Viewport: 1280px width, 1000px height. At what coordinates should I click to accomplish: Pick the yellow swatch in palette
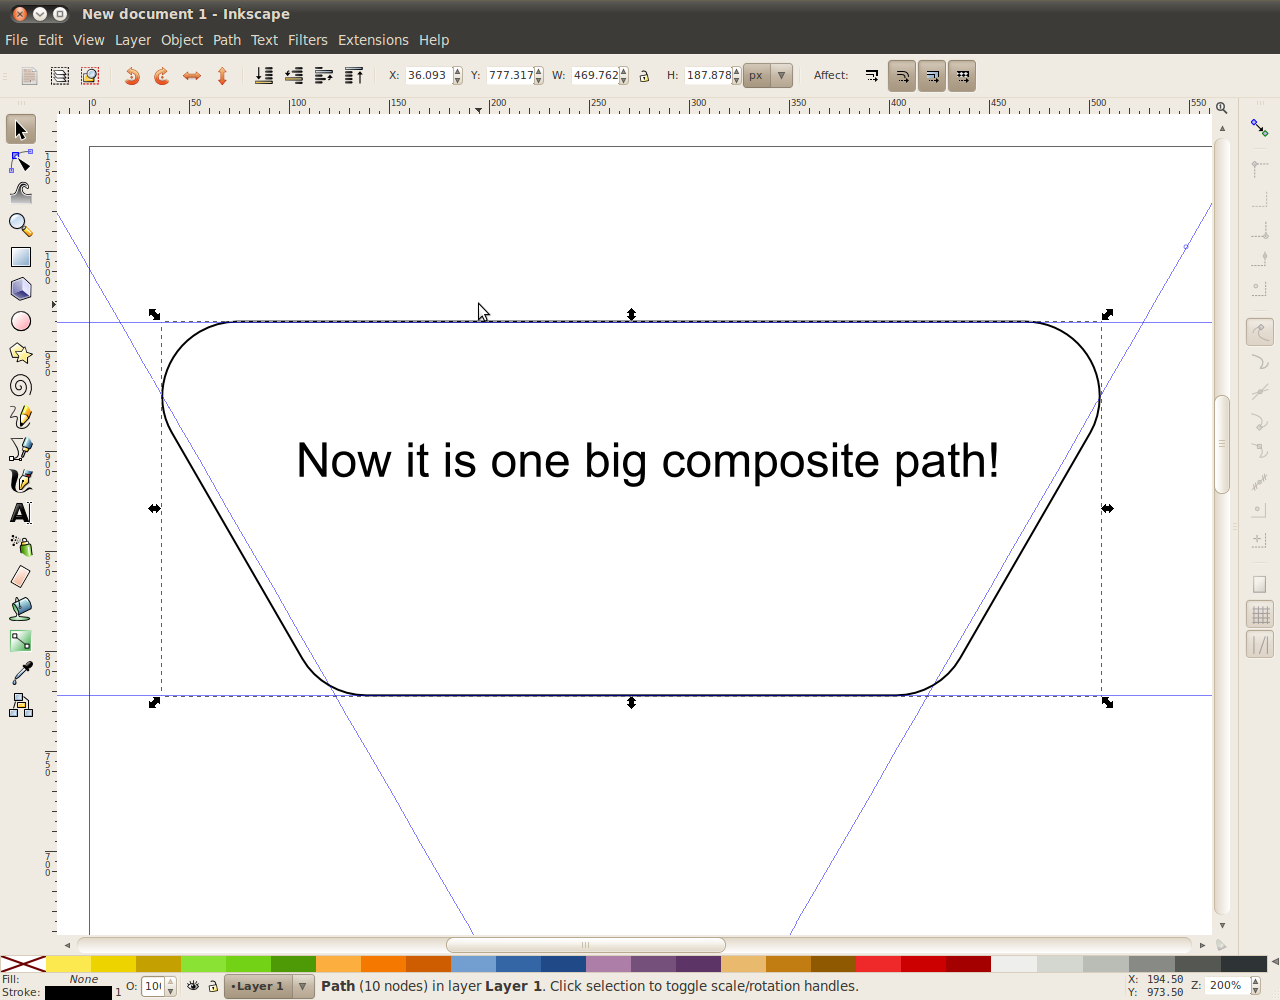coord(68,964)
